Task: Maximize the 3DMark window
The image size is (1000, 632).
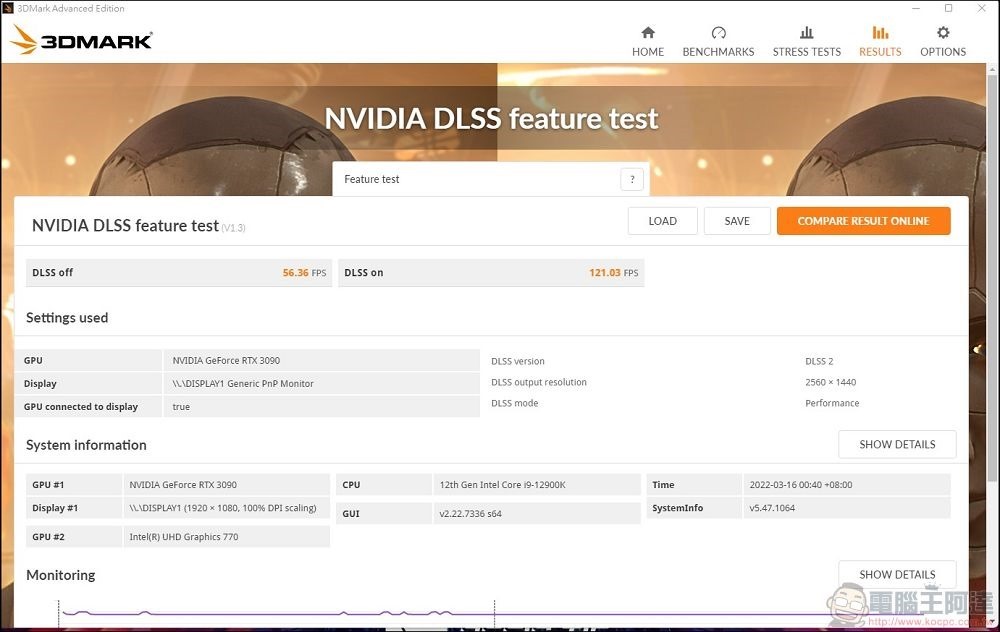Action: point(948,8)
